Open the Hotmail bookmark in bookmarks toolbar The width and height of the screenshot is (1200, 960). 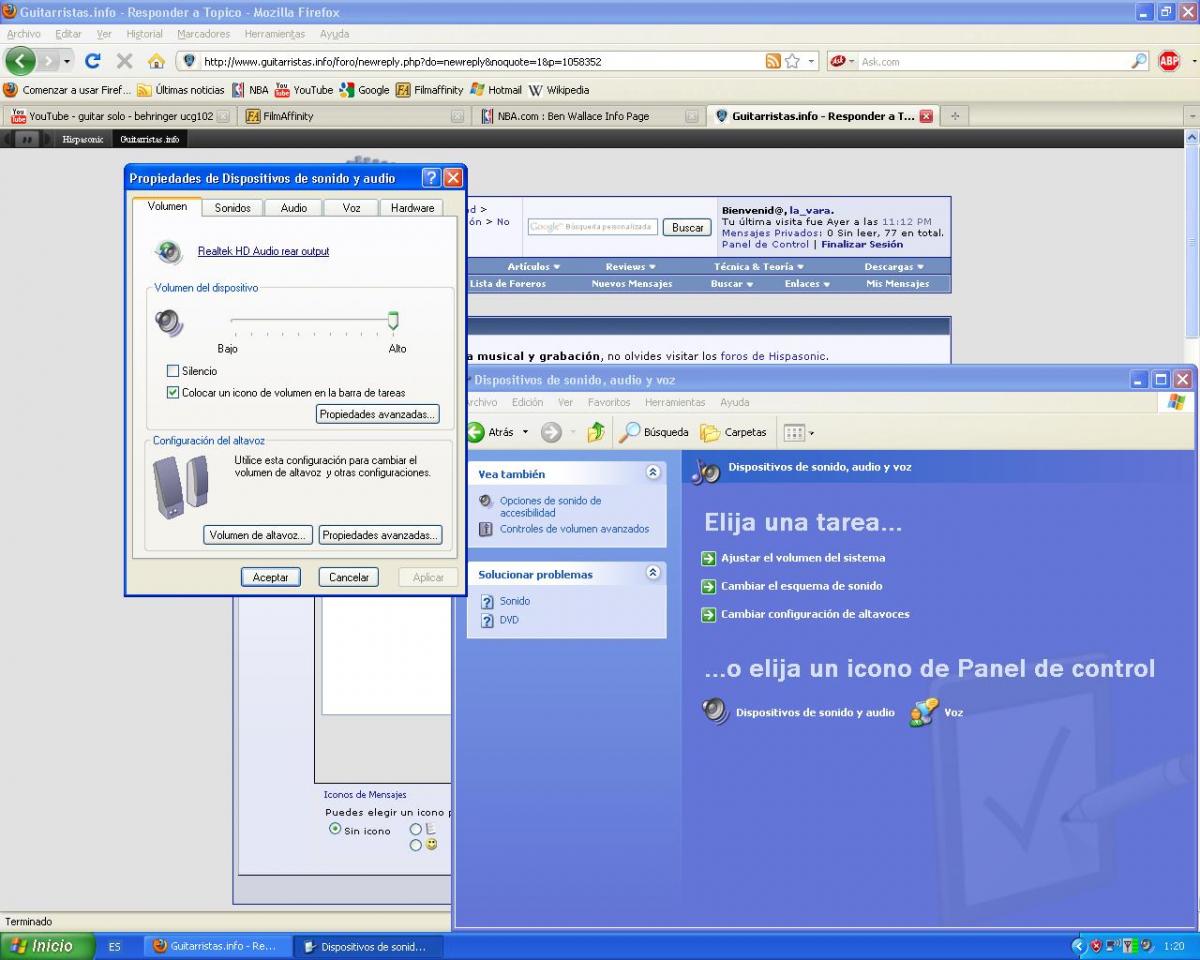pos(496,90)
